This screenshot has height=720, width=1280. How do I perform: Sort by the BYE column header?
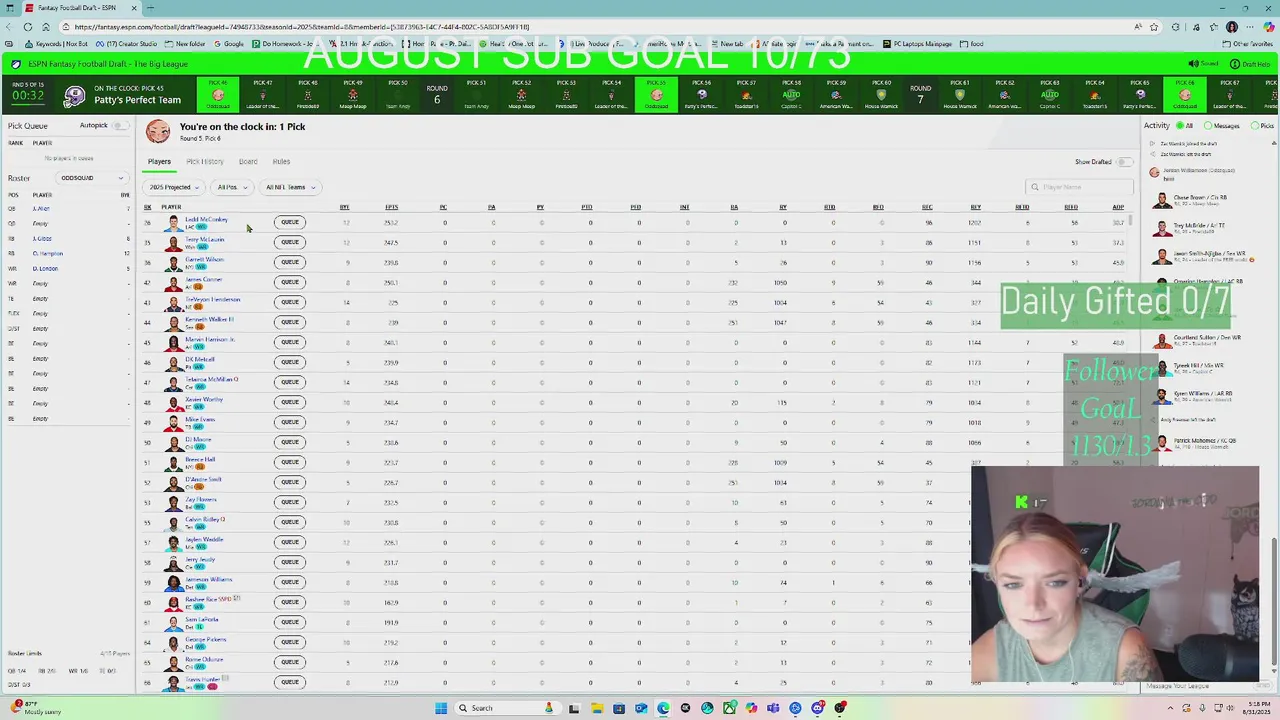(344, 207)
